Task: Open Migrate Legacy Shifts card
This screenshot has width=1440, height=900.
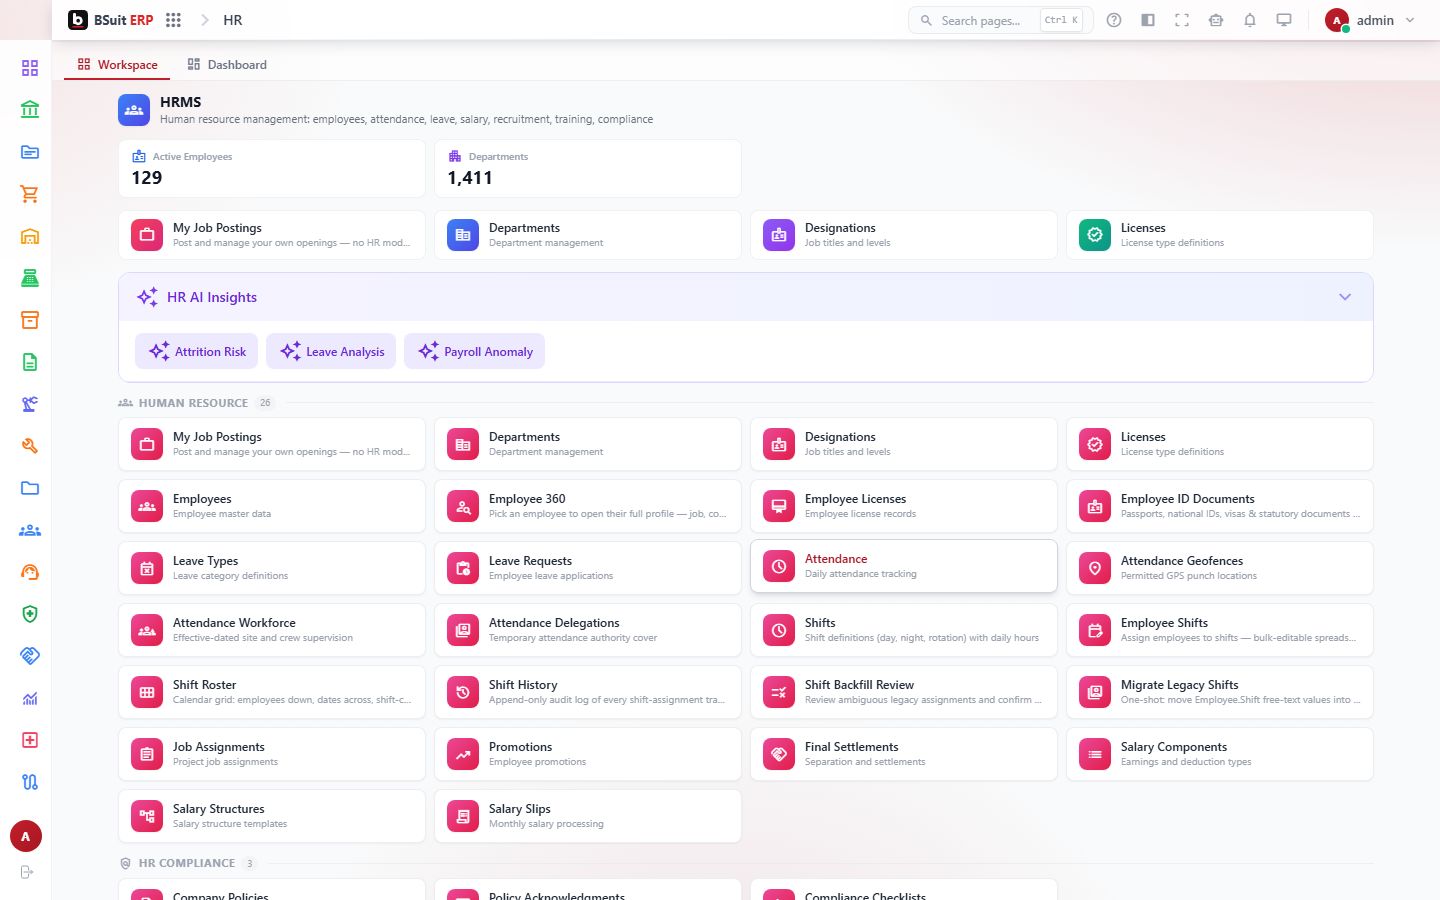Action: 1220,692
